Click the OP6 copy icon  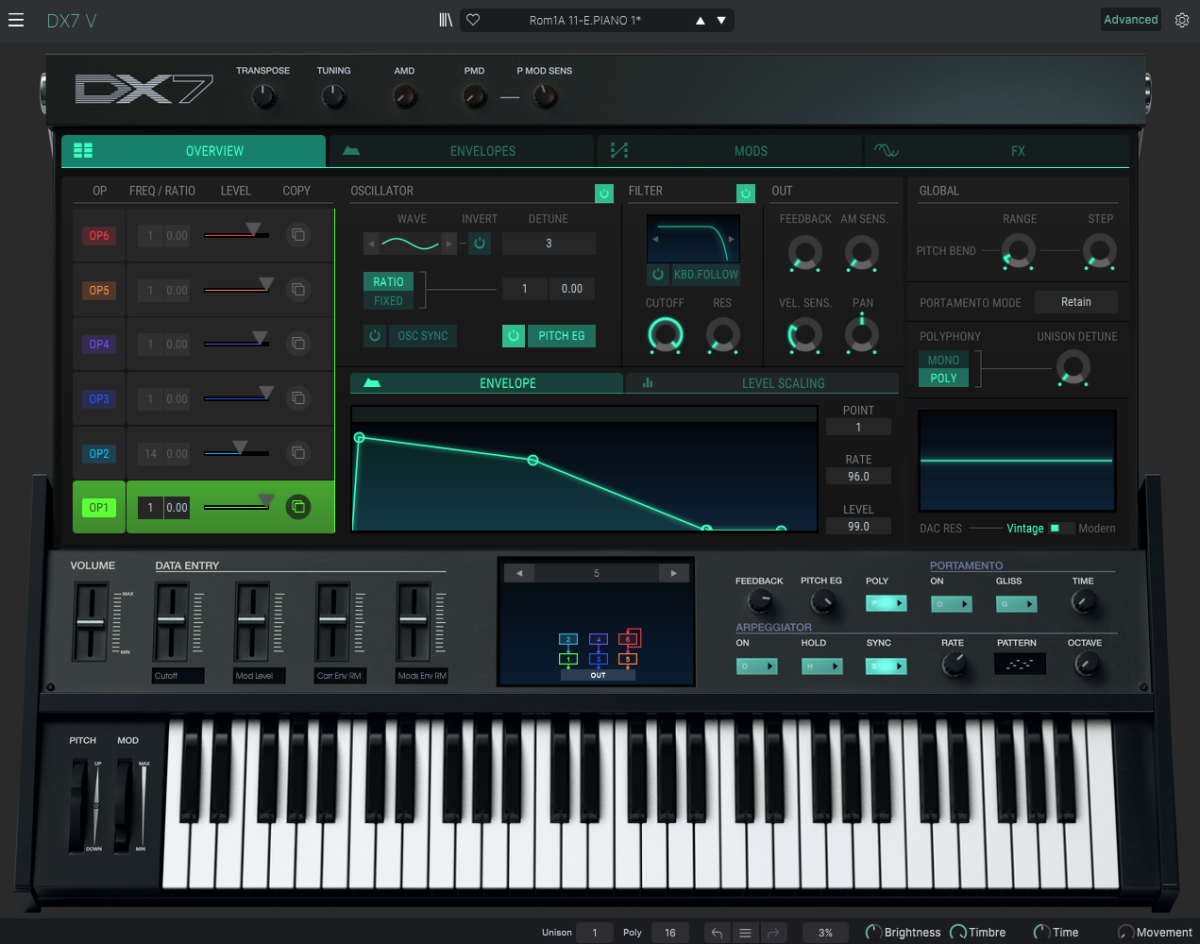coord(297,235)
